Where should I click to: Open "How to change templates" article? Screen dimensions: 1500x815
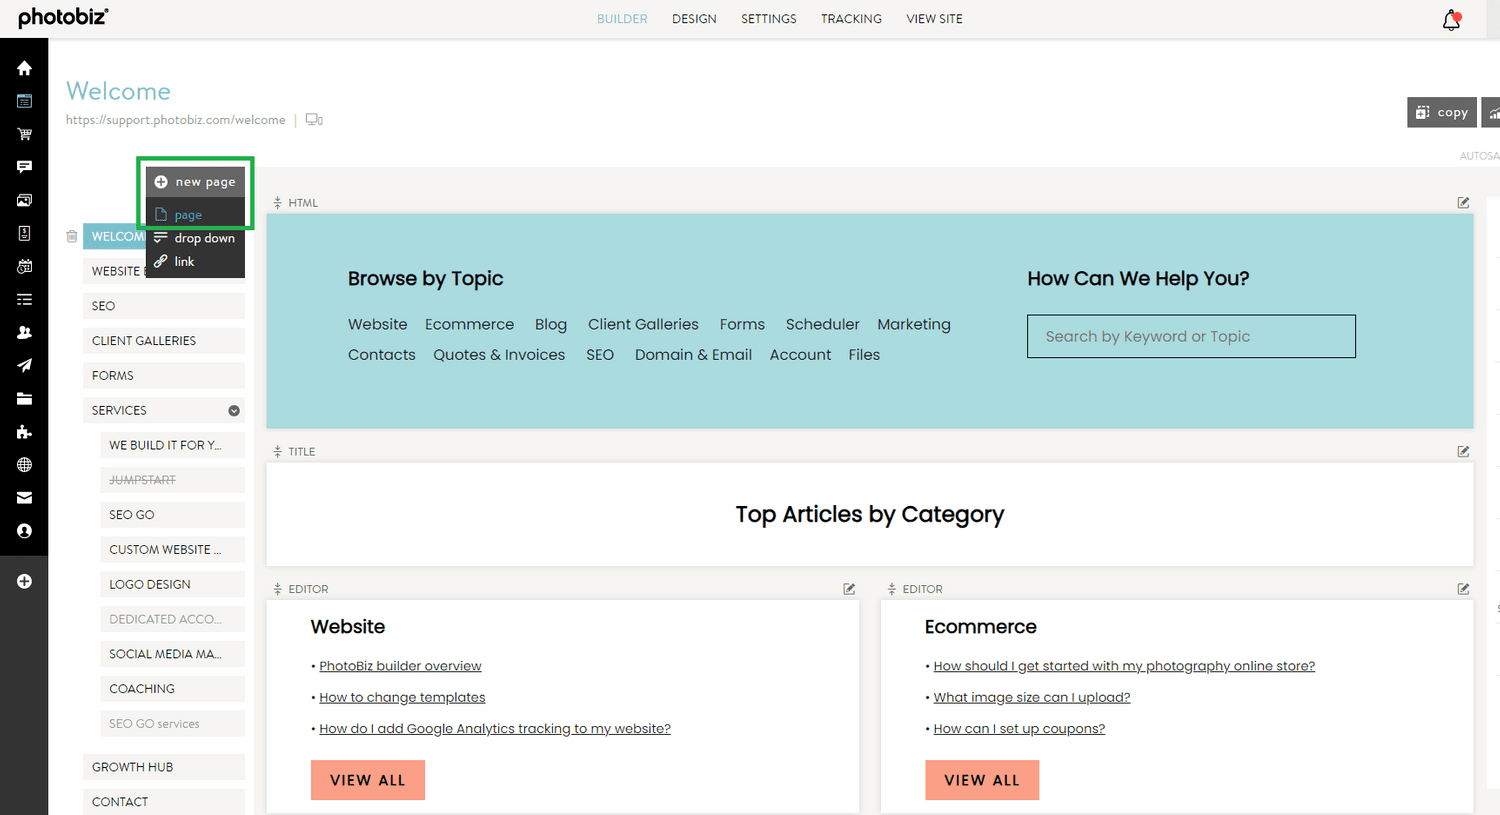click(402, 697)
